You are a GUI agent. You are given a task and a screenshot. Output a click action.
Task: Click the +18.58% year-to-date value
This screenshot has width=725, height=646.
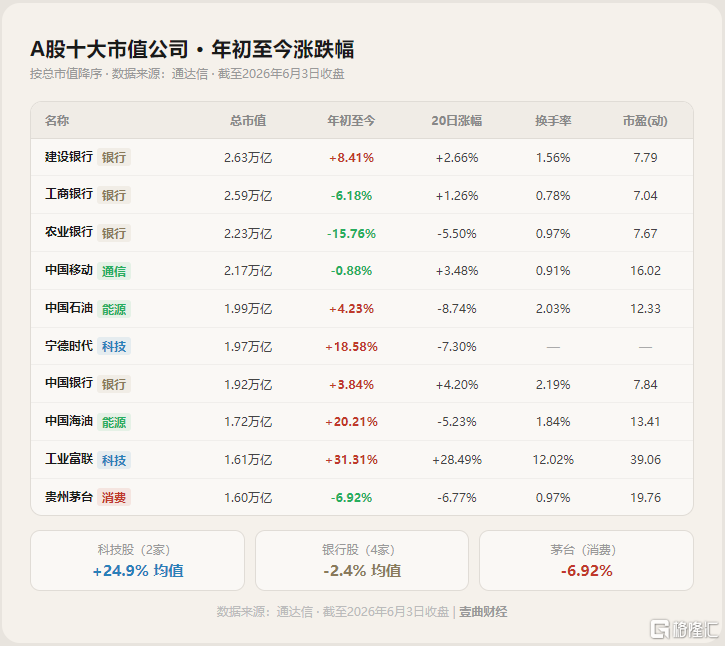351,346
